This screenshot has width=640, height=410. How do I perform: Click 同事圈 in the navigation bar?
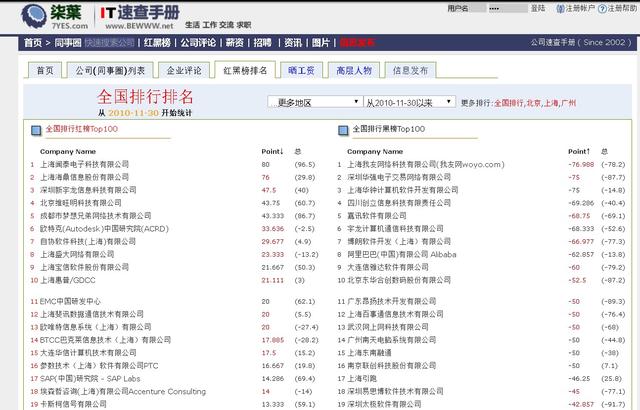68,42
